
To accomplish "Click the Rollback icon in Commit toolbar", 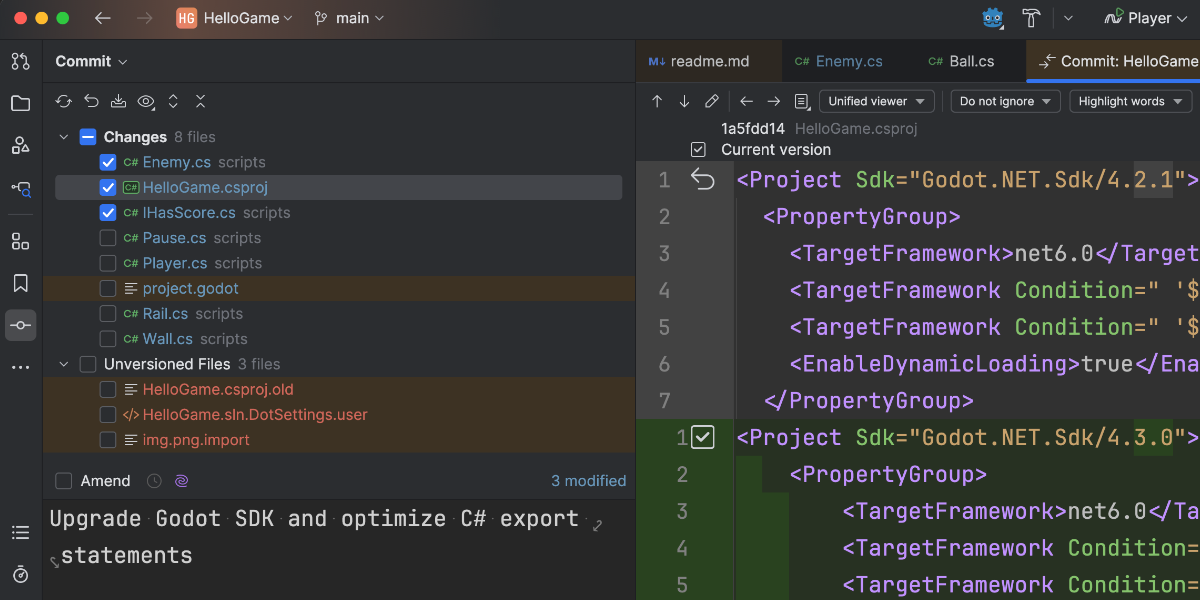I will (91, 101).
